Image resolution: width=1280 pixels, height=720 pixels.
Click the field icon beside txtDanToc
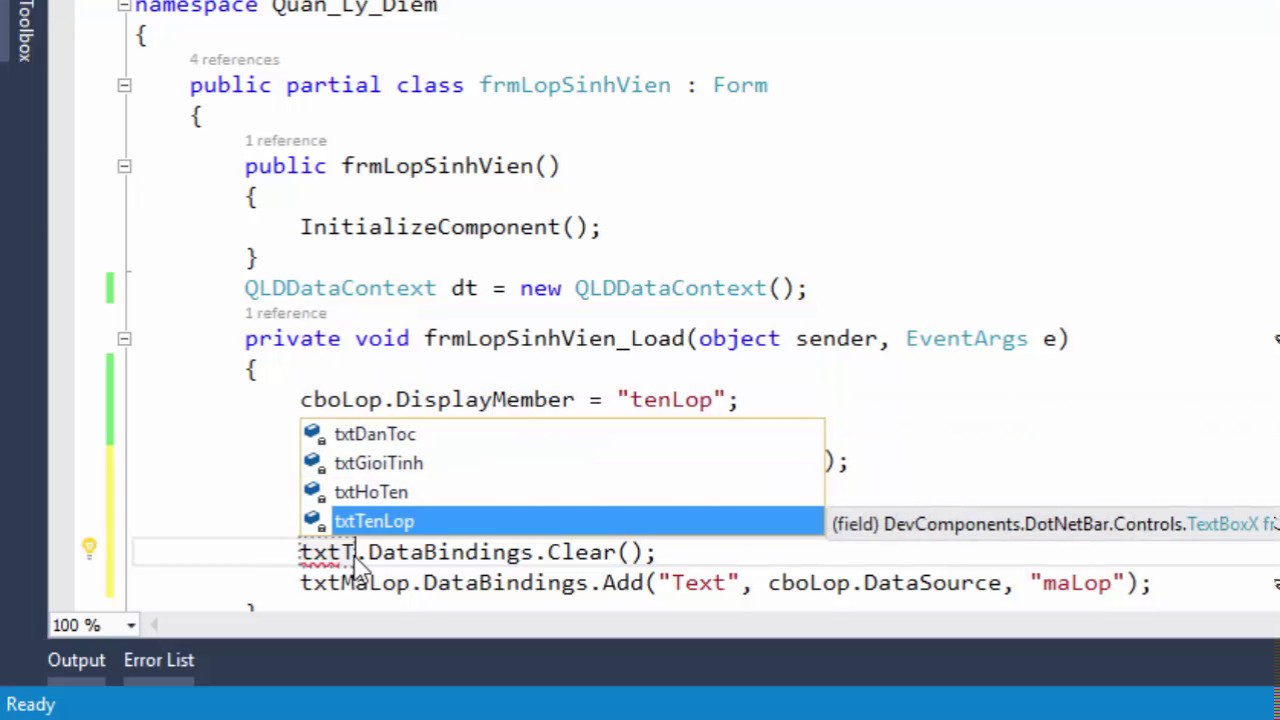tap(315, 434)
